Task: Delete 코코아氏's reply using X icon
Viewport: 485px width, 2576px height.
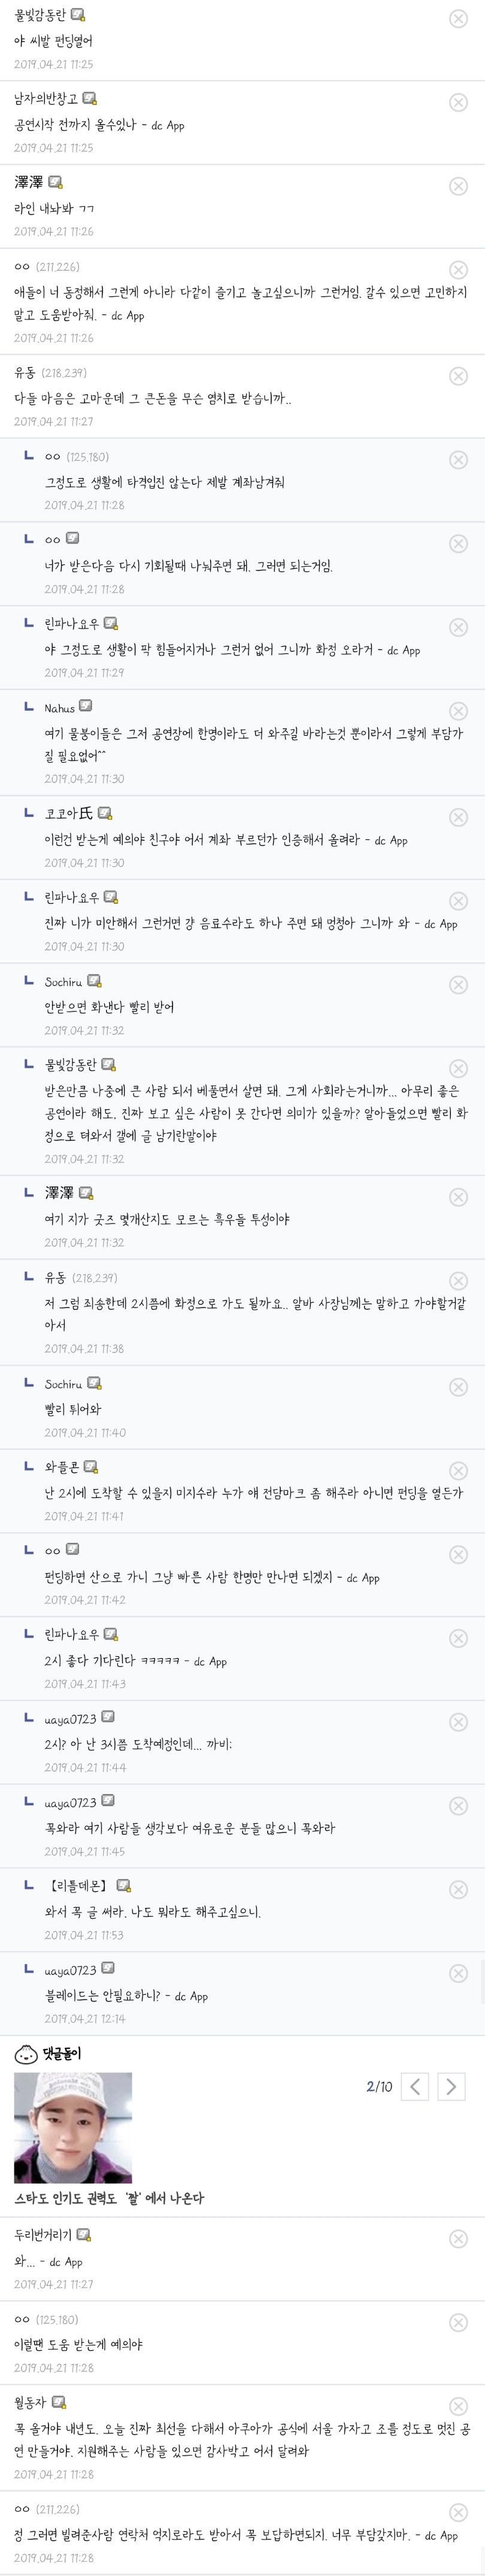Action: pyautogui.click(x=458, y=817)
